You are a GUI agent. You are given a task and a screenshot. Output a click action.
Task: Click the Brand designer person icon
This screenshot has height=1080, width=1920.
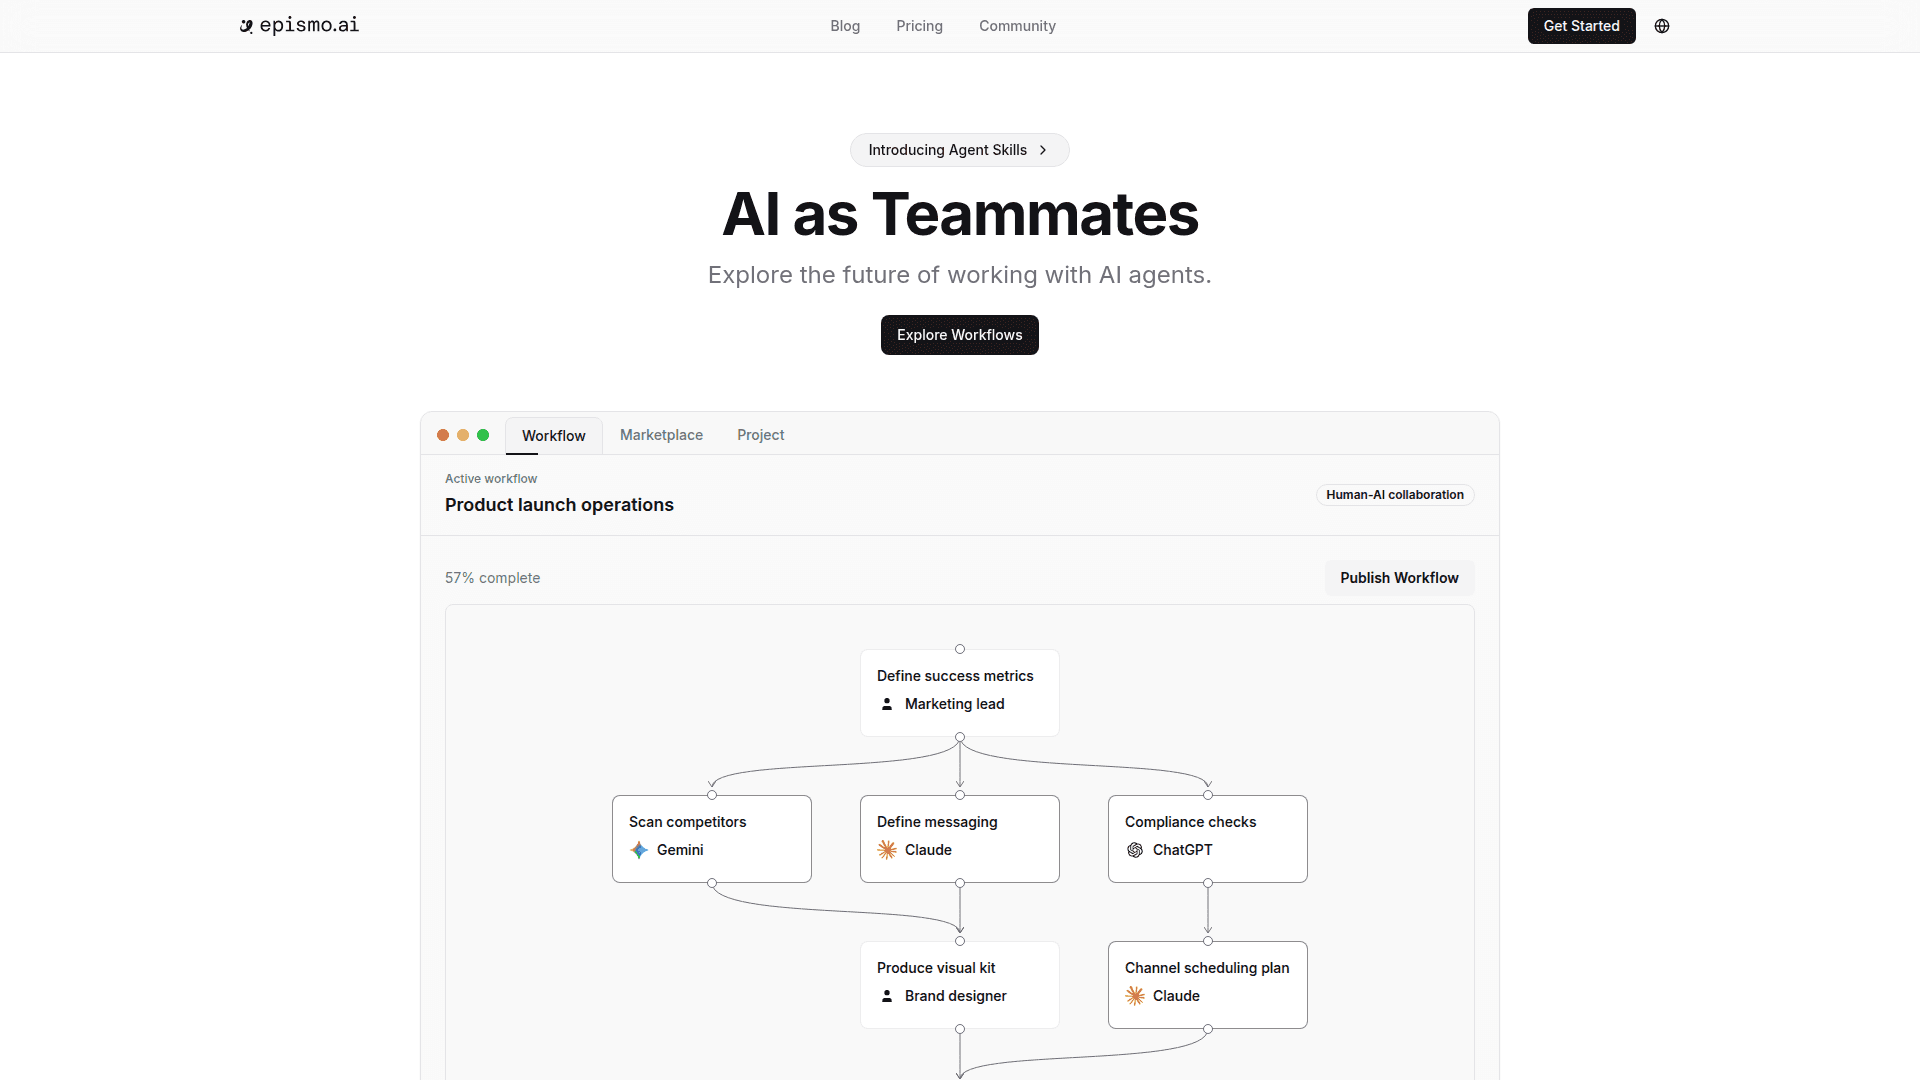[x=887, y=996]
